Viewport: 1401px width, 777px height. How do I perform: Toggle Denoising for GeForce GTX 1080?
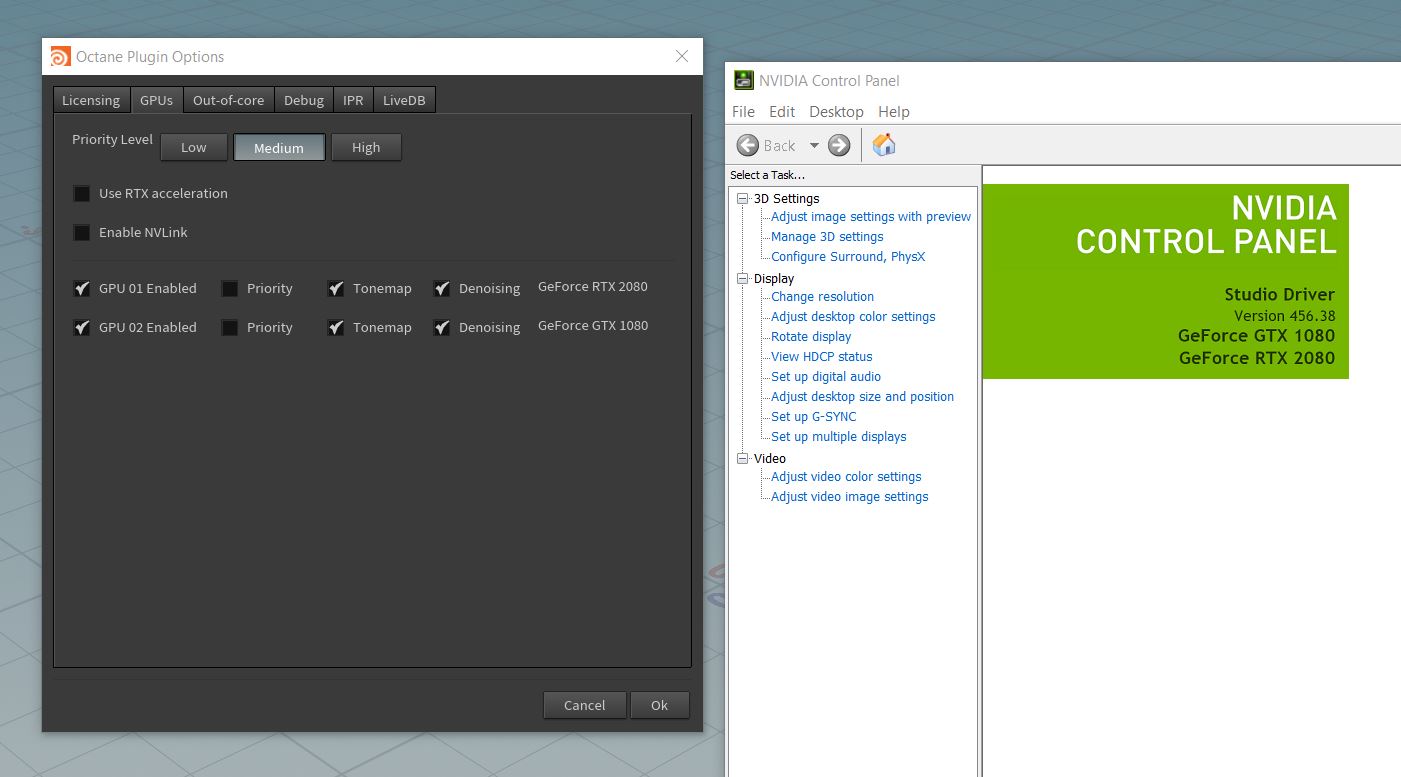[x=442, y=327]
